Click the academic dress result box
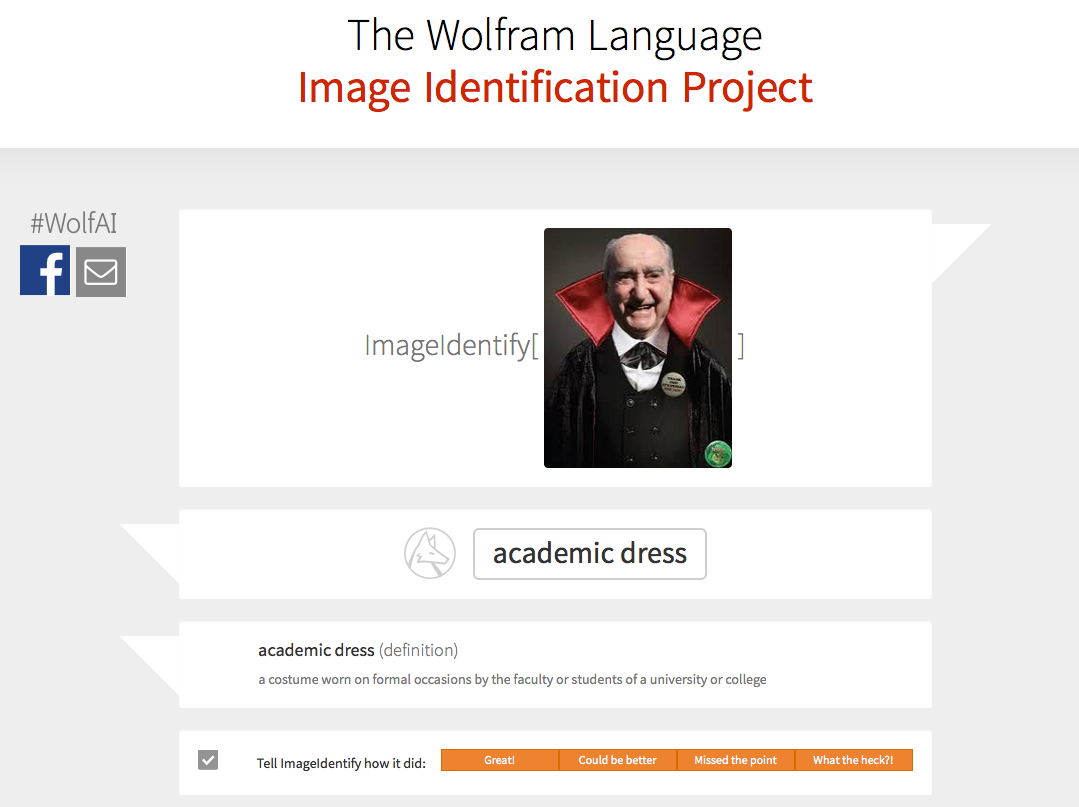Screen dimensions: 1079x807 pyautogui.click(x=590, y=554)
